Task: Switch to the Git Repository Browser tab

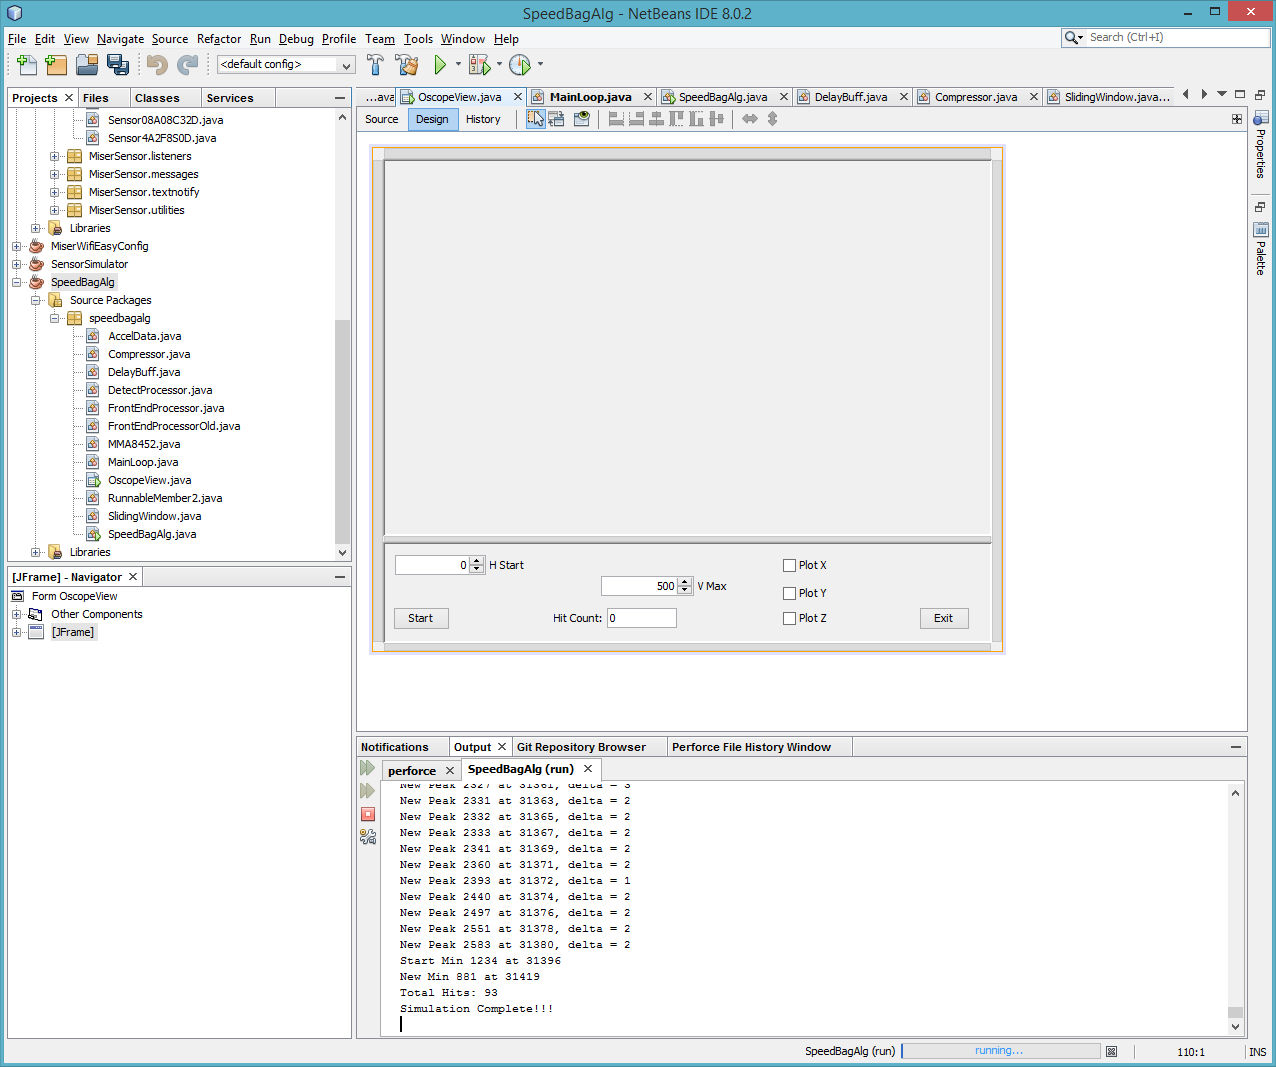Action: [581, 747]
